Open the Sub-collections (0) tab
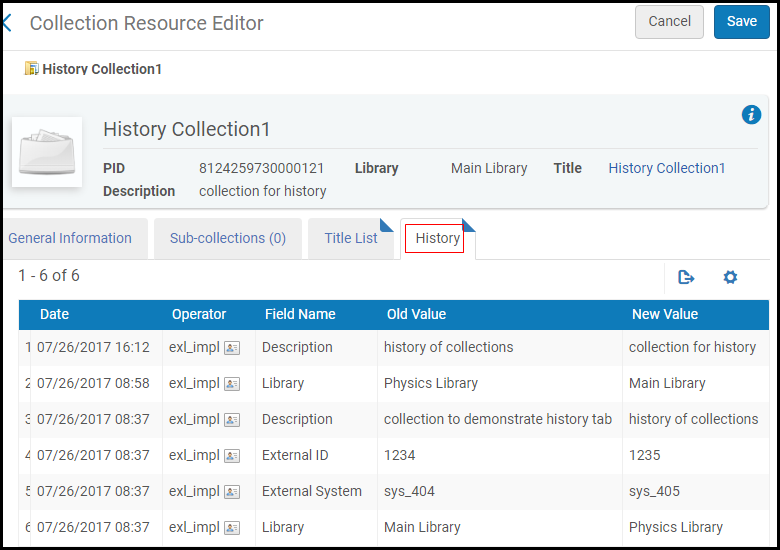This screenshot has width=780, height=550. [228, 238]
